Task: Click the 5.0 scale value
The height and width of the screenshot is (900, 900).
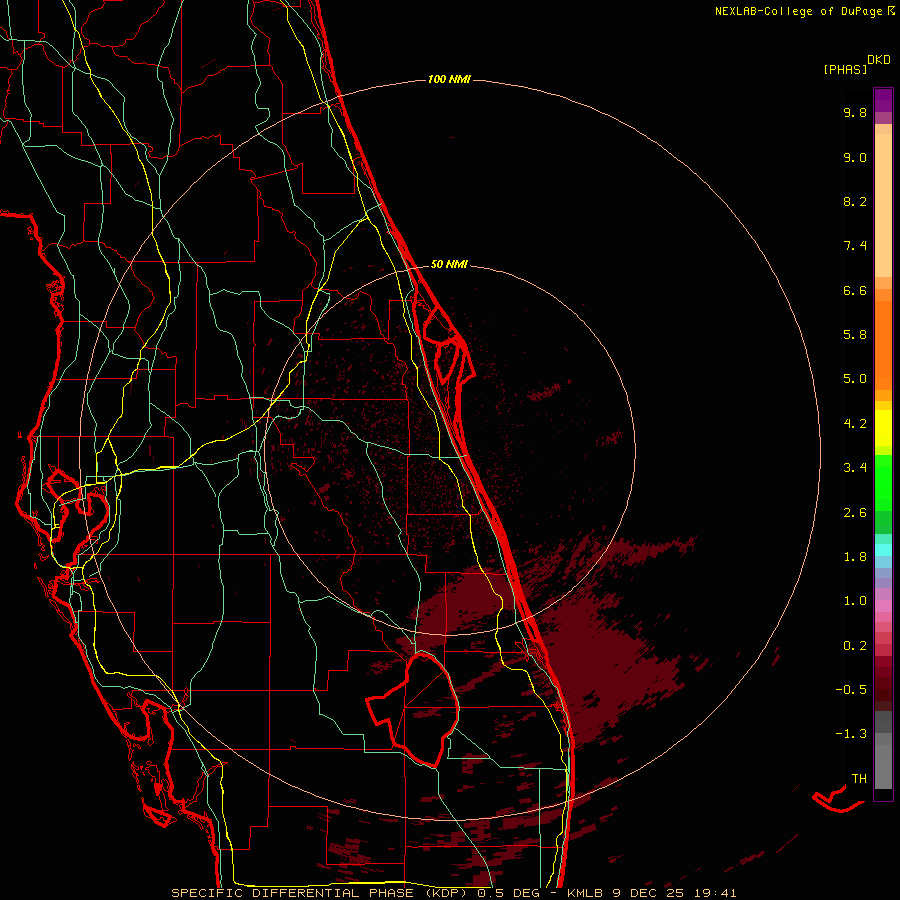Action: 855,379
